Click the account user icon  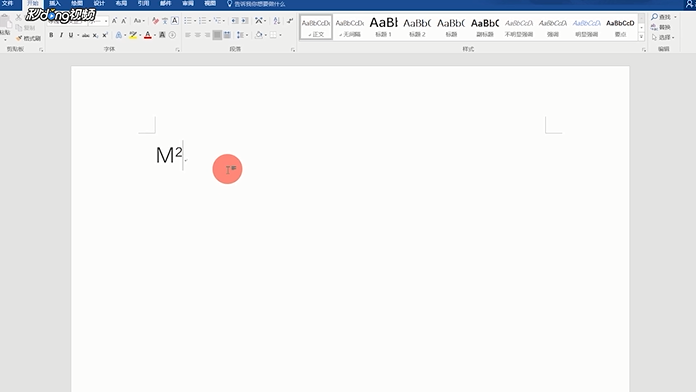click(689, 4)
